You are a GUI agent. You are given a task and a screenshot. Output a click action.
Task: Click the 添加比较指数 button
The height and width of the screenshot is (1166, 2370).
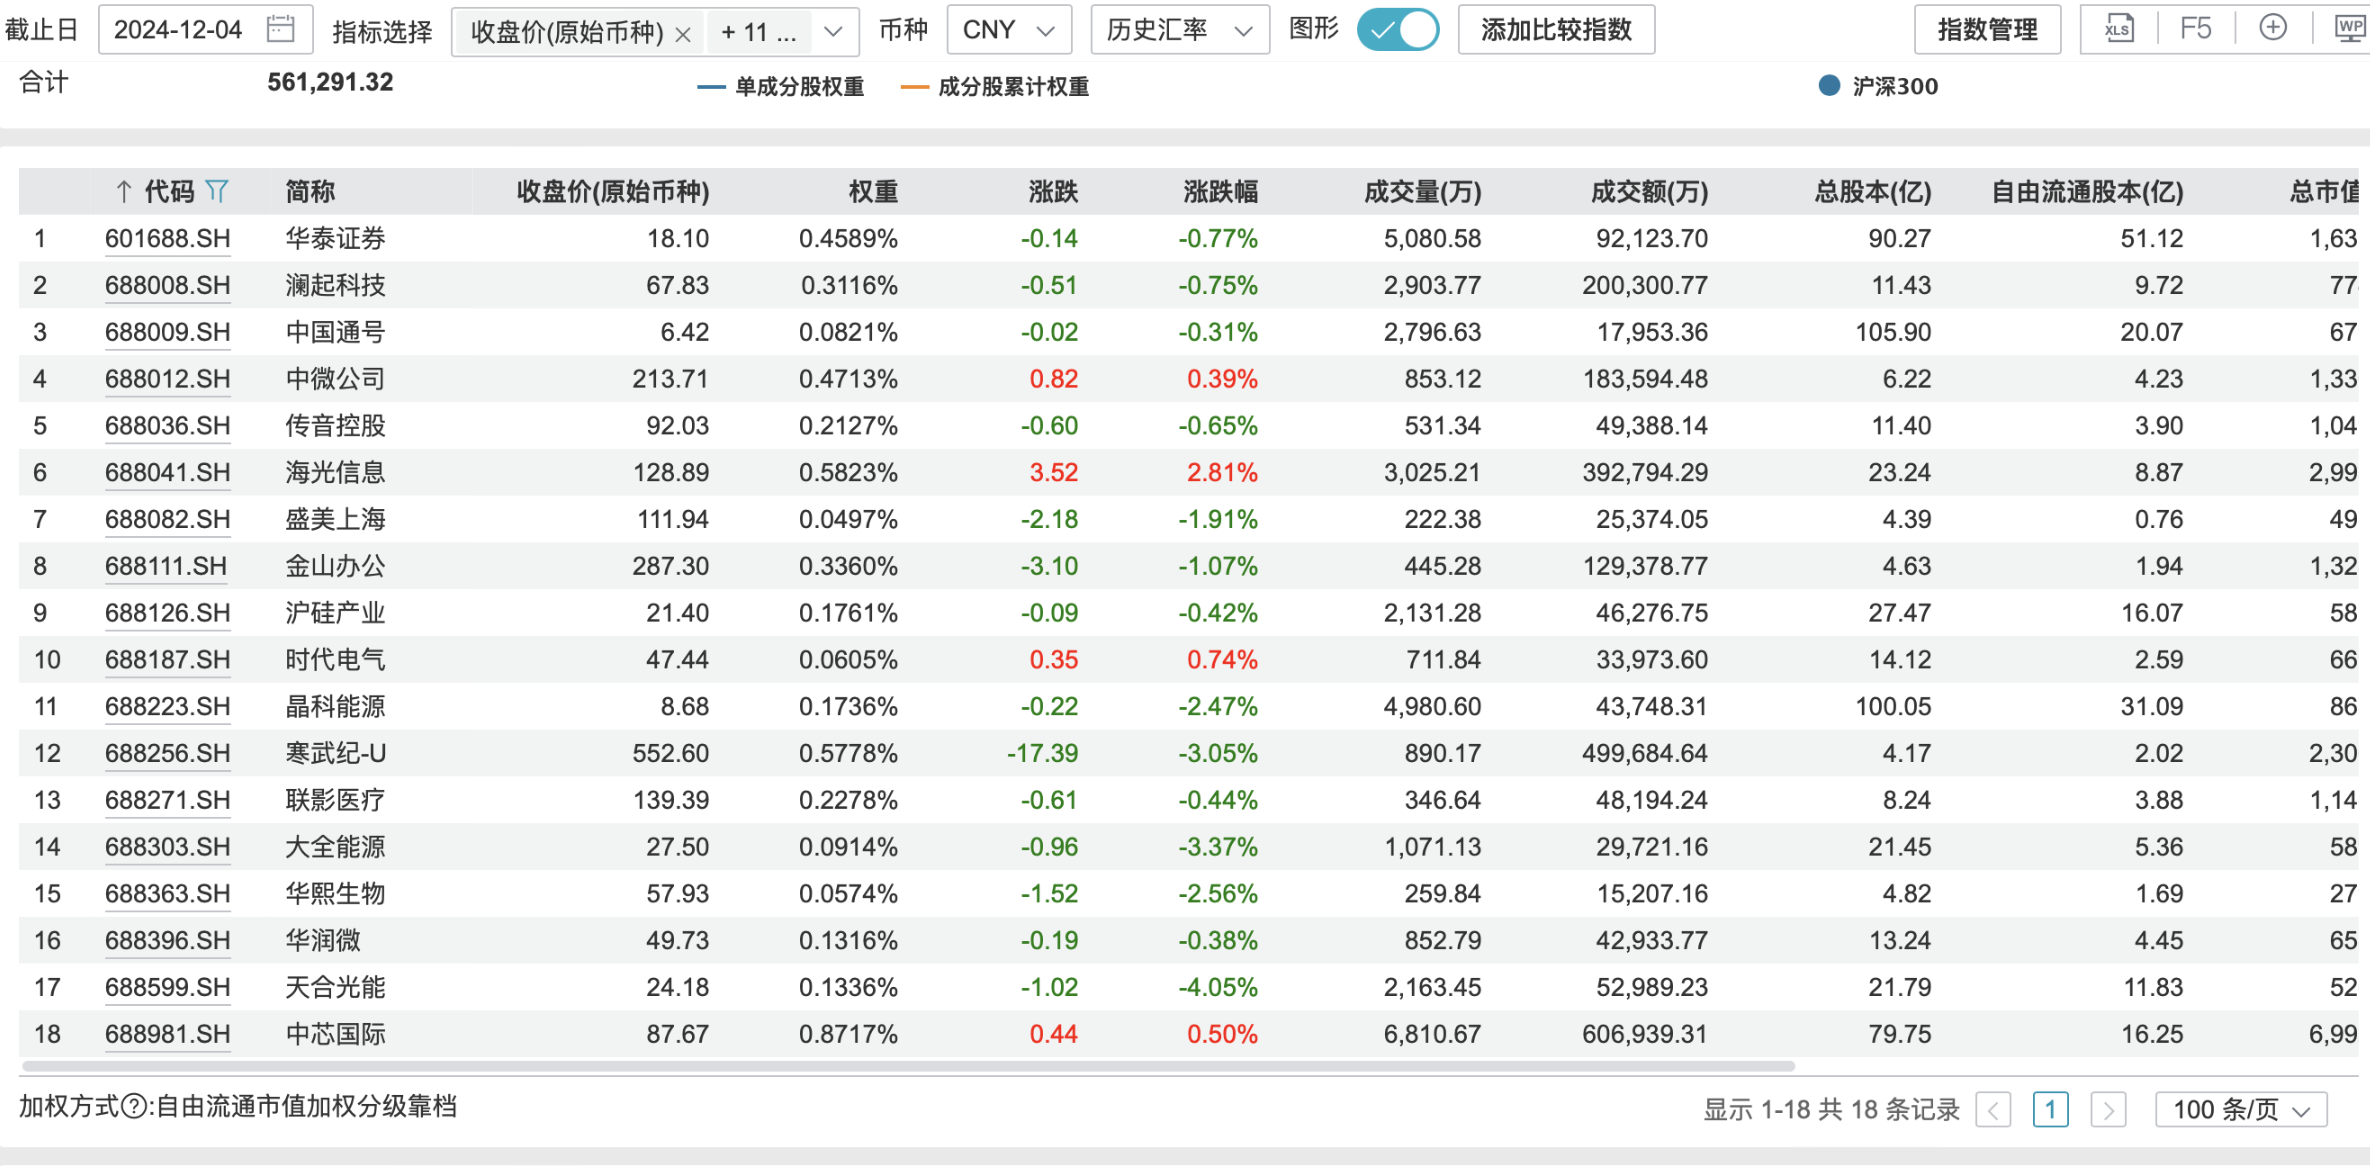coord(1555,29)
